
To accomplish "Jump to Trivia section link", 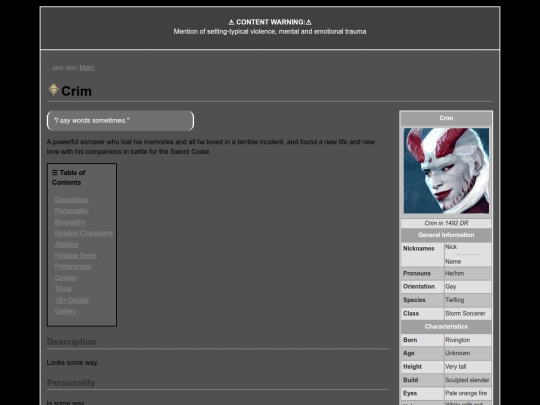I will 63,289.
